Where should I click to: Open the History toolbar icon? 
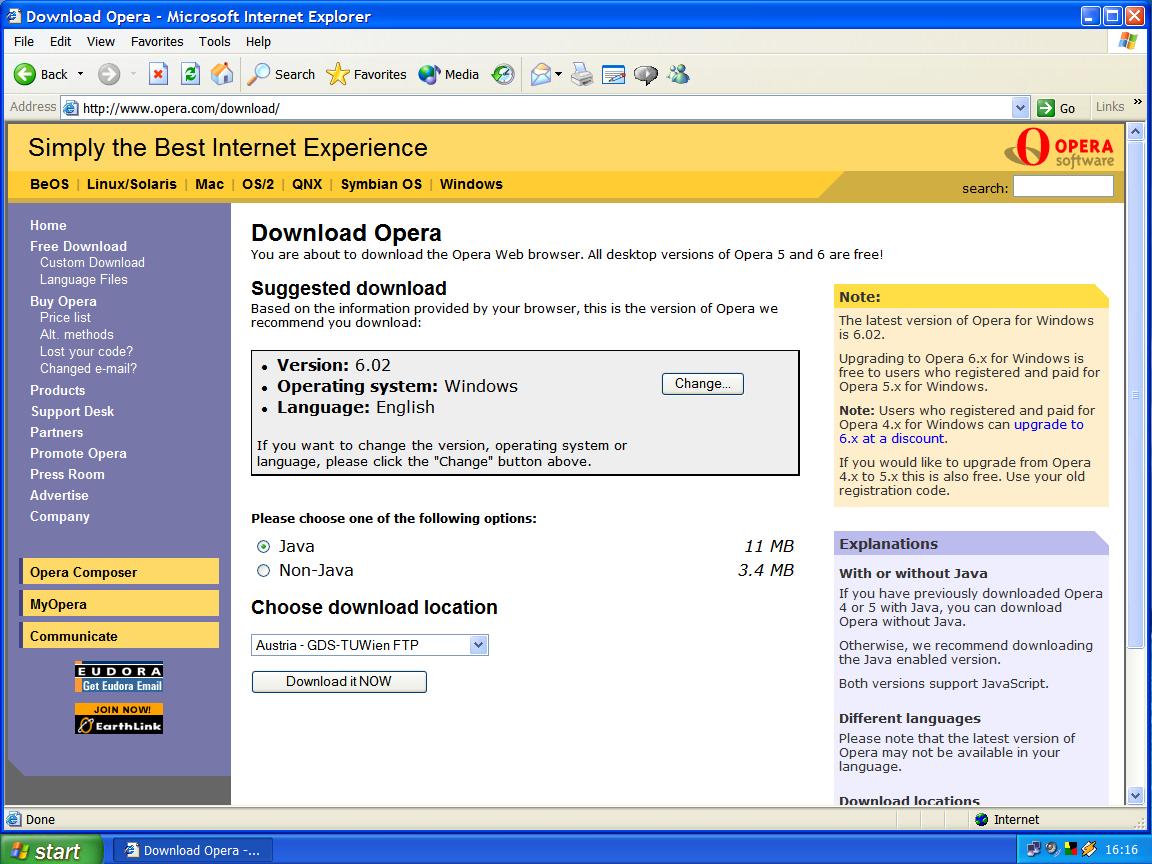503,74
